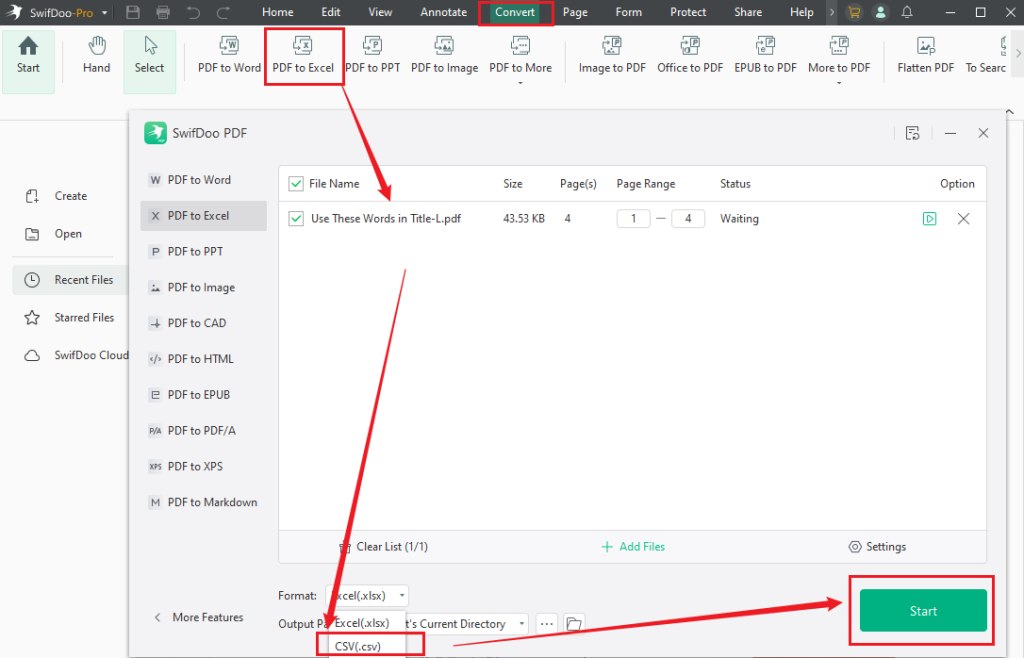The height and width of the screenshot is (658, 1024).
Task: Click the redo arrow in title bar
Action: coord(223,12)
